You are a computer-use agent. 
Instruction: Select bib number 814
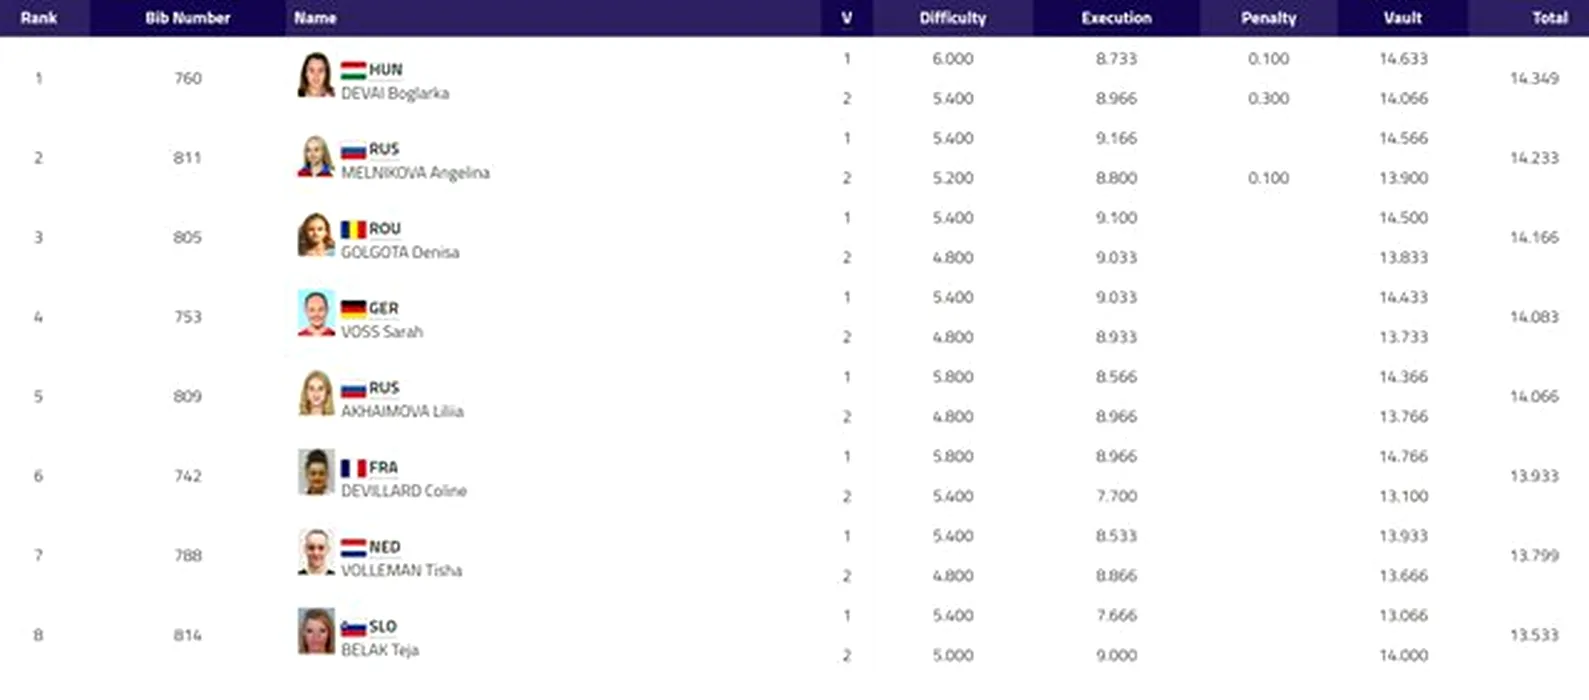pyautogui.click(x=188, y=635)
